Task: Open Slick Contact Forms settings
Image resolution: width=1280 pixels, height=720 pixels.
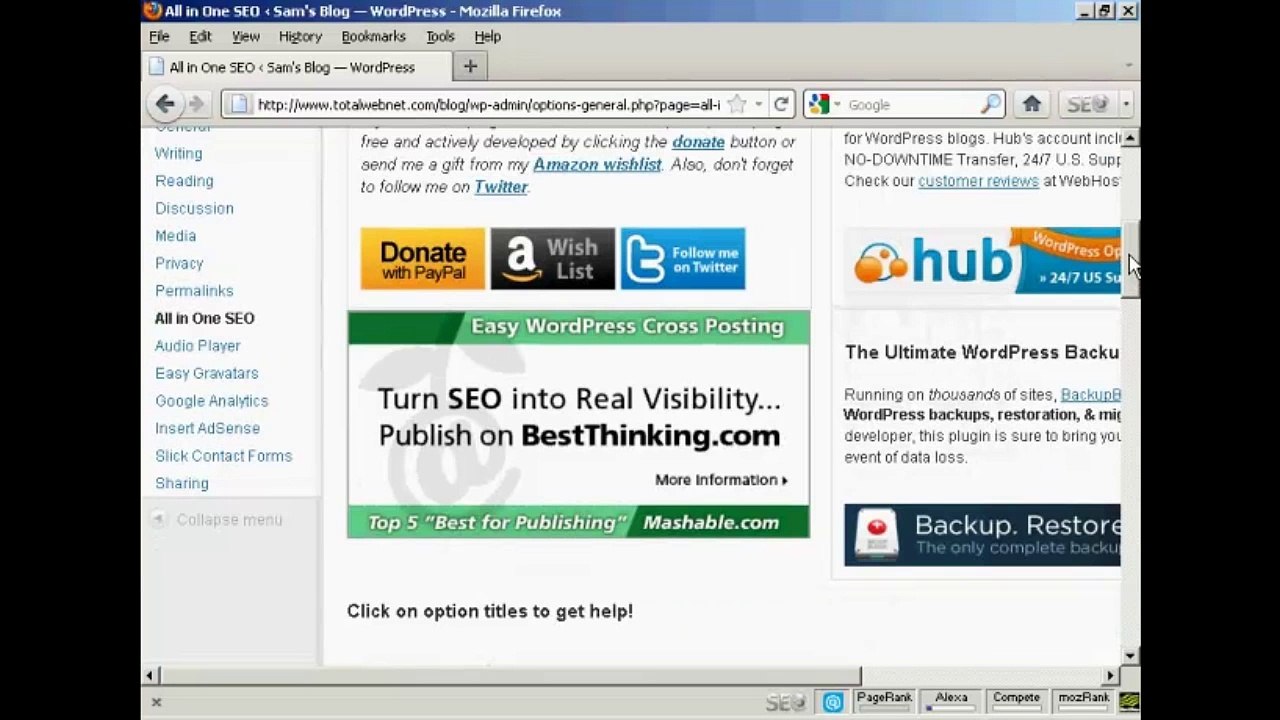Action: click(223, 456)
